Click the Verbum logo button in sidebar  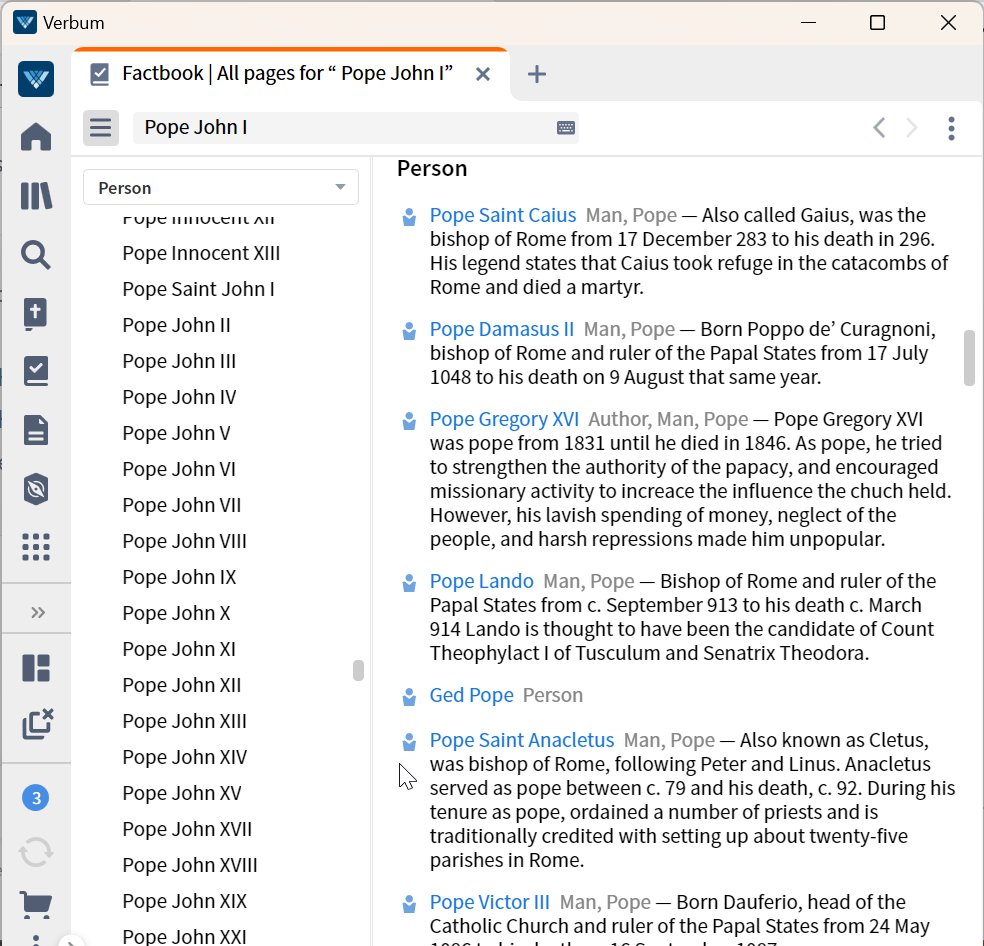pyautogui.click(x=36, y=79)
